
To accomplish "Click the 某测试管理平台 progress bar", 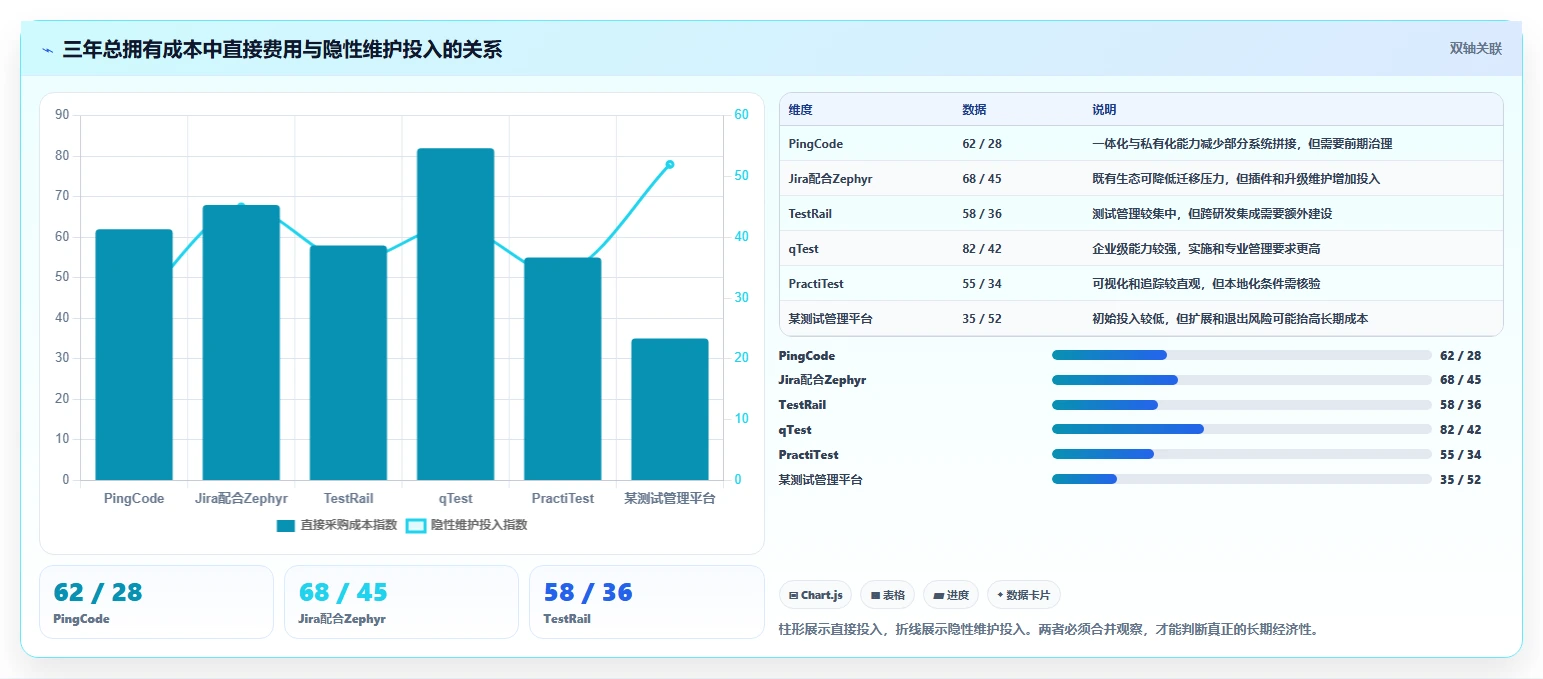I will (1241, 479).
